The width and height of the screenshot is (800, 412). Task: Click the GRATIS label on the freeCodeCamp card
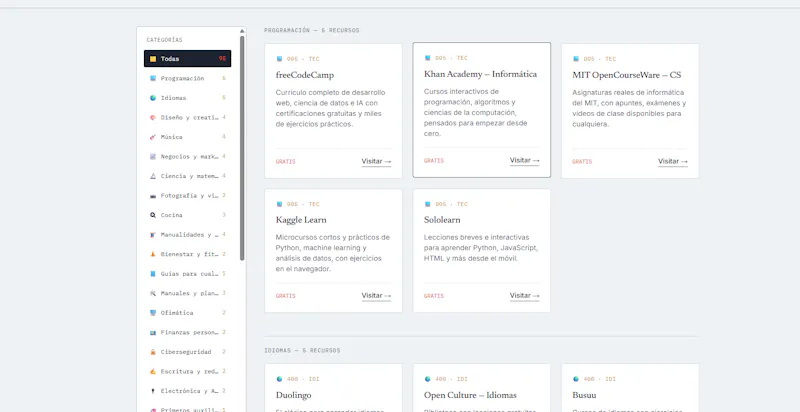(286, 162)
